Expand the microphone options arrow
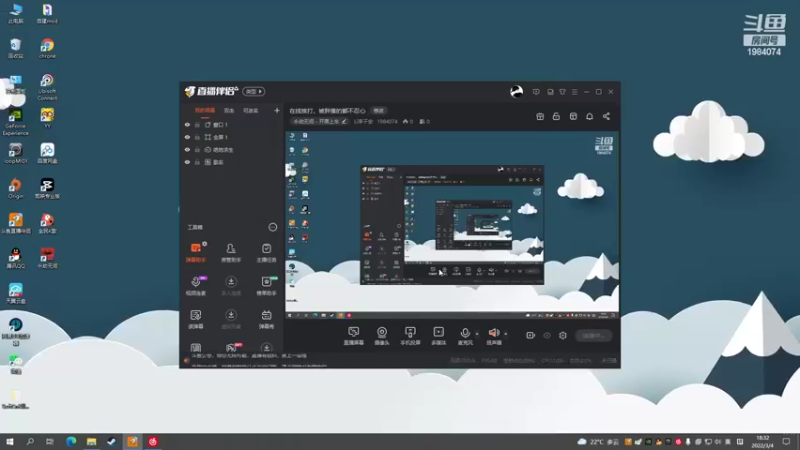This screenshot has height=450, width=800. click(x=477, y=334)
